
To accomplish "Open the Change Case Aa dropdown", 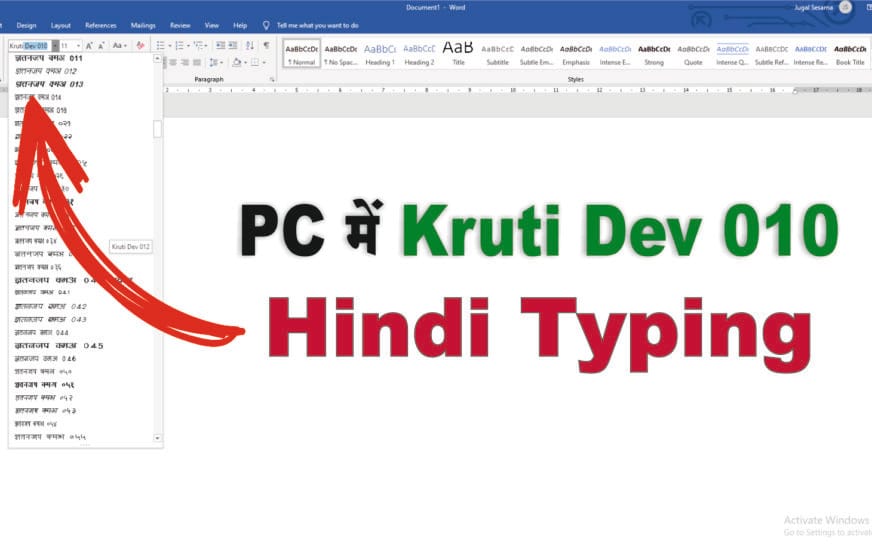I will [120, 46].
